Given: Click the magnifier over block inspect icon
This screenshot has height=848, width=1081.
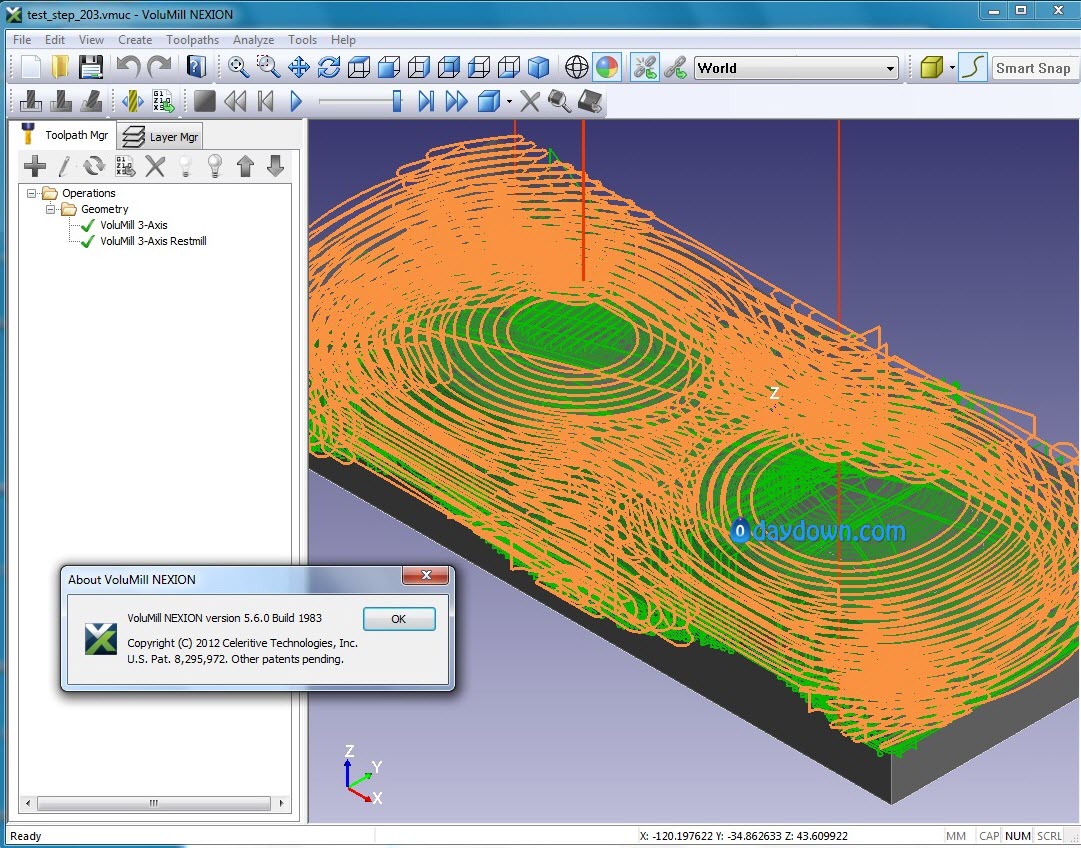Looking at the screenshot, I should (x=559, y=102).
